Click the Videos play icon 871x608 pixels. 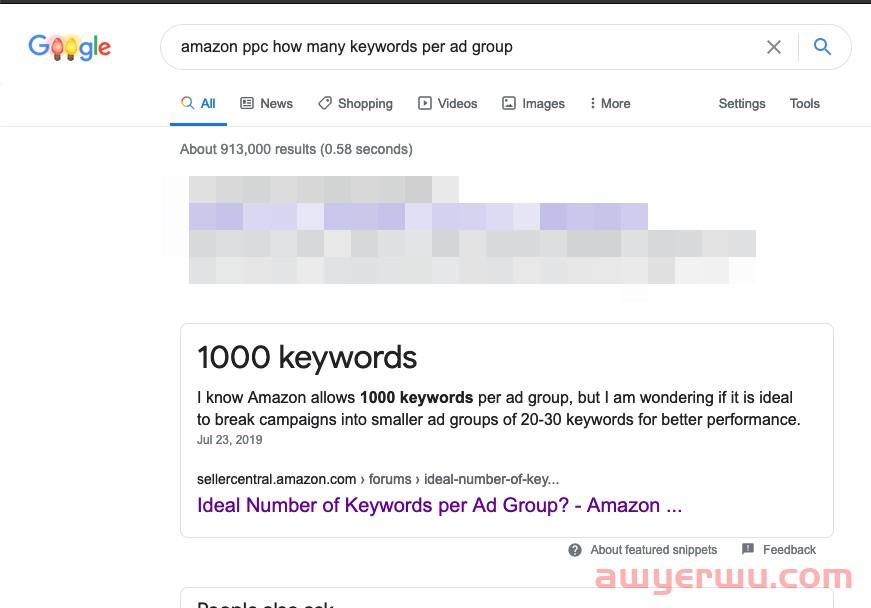pyautogui.click(x=425, y=103)
